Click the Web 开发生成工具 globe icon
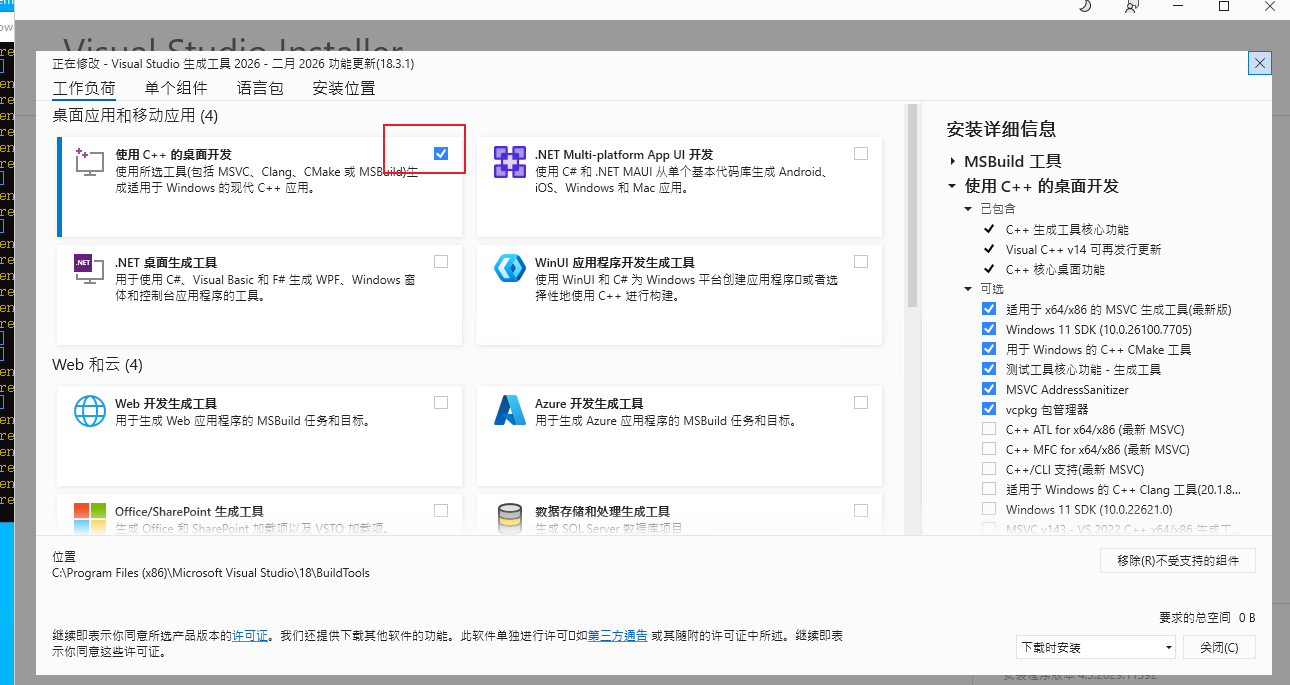The height and width of the screenshot is (685, 1290). point(89,410)
